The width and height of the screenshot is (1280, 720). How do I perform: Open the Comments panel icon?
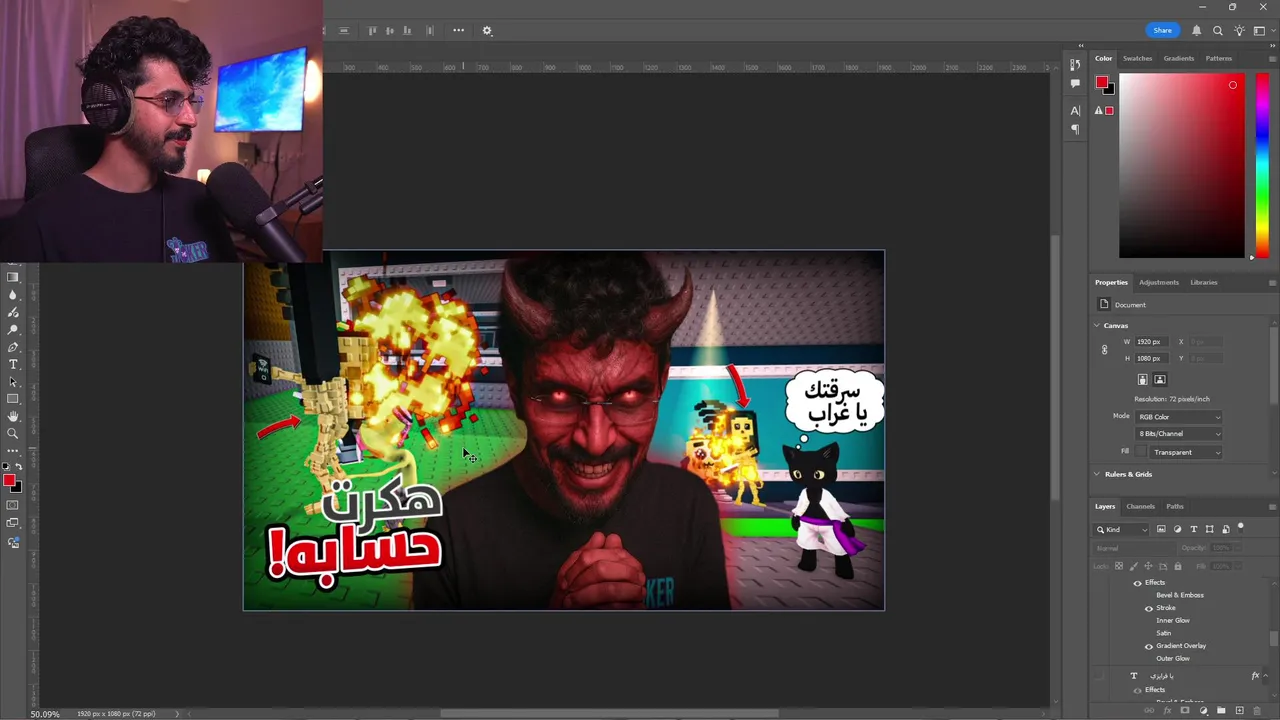(x=1075, y=84)
